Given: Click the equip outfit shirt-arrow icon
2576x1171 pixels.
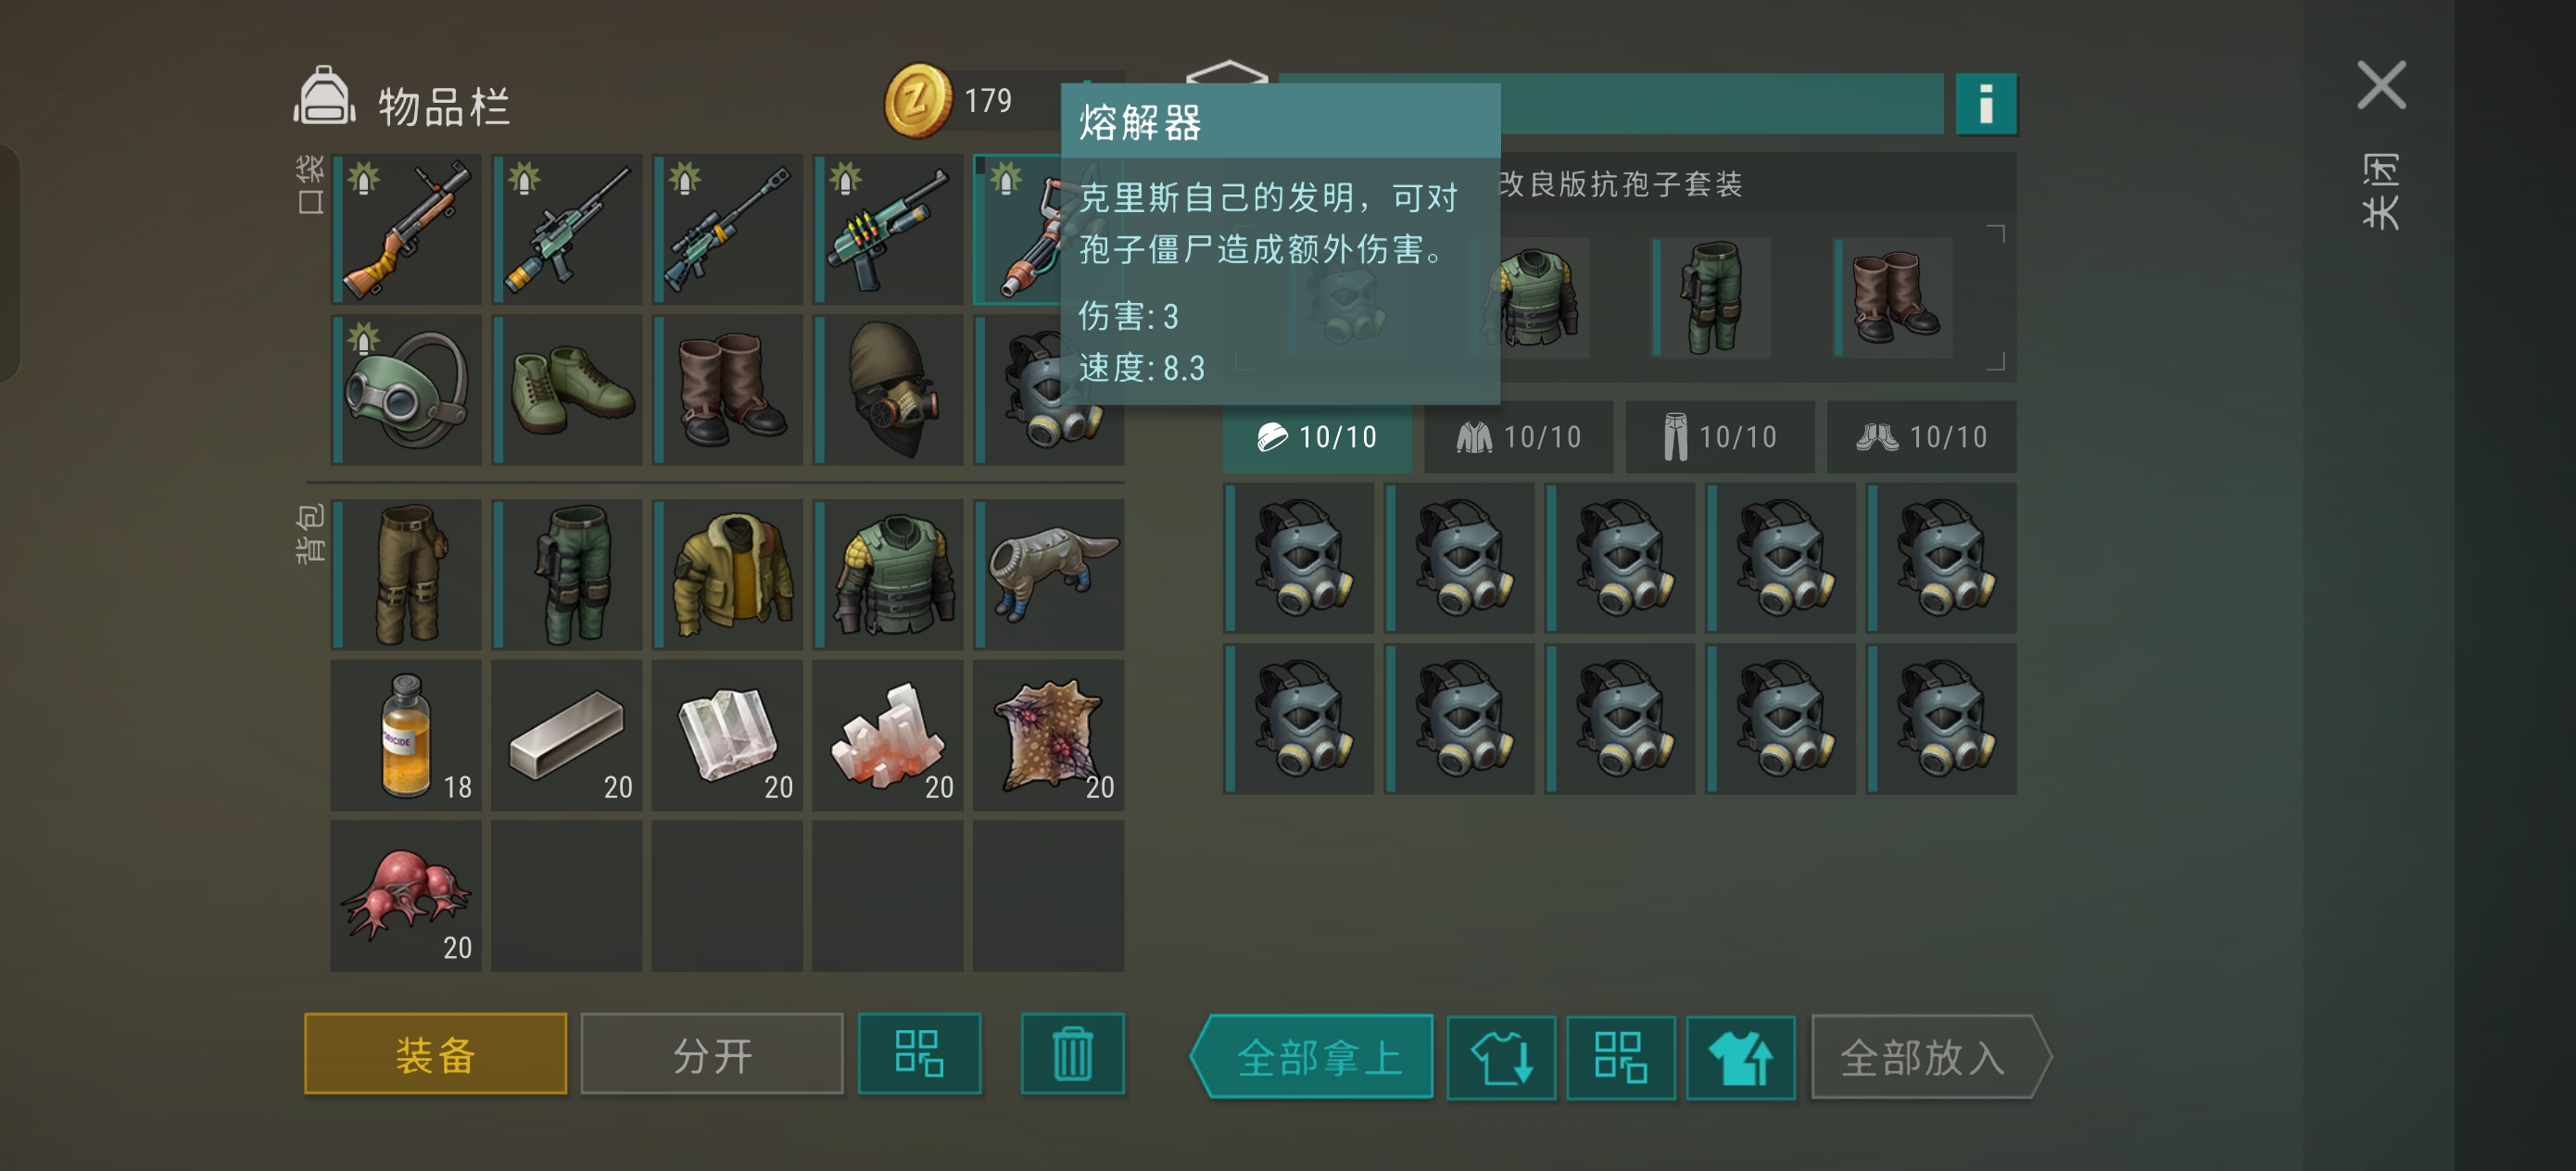Looking at the screenshot, I should (1740, 1057).
